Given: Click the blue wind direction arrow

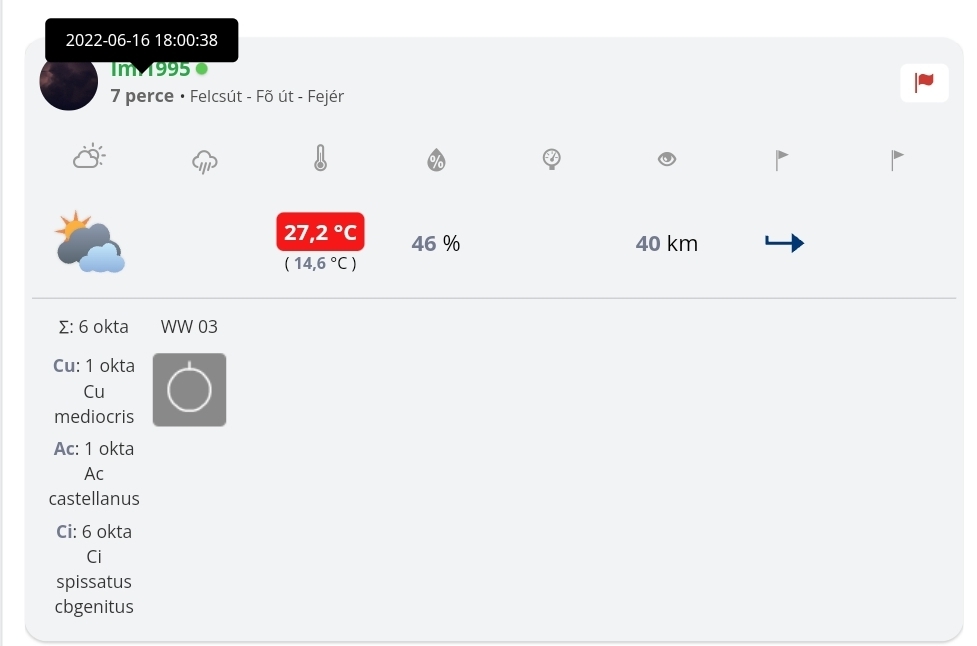Looking at the screenshot, I should [784, 243].
